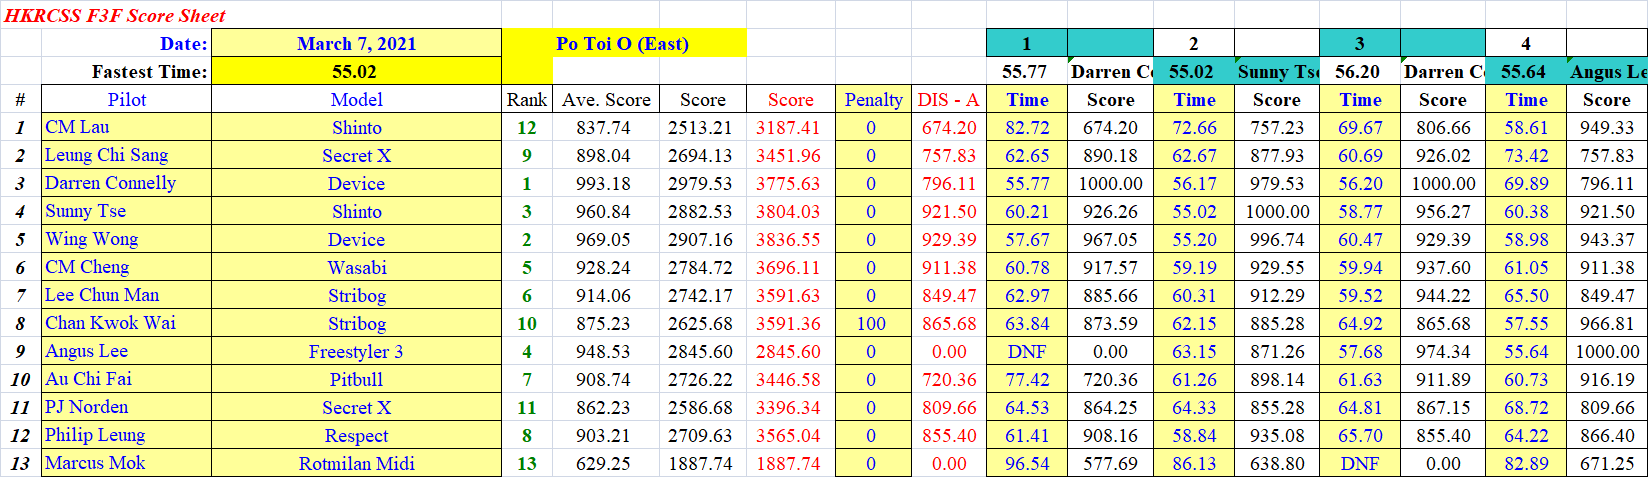Click the date cell March 7, 2021
The width and height of the screenshot is (1648, 477).
356,43
